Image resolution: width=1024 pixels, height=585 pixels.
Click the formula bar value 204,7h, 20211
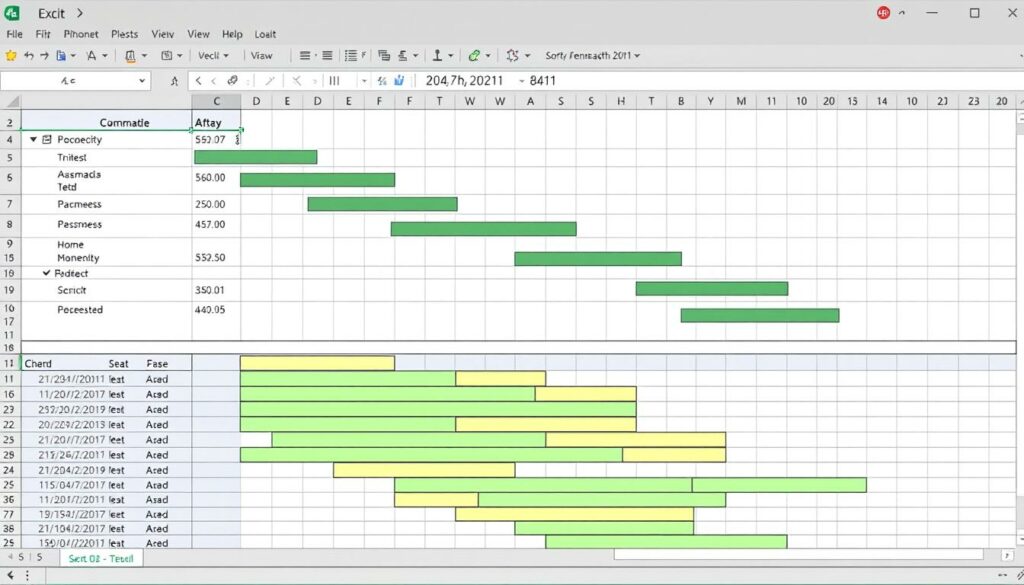[464, 81]
